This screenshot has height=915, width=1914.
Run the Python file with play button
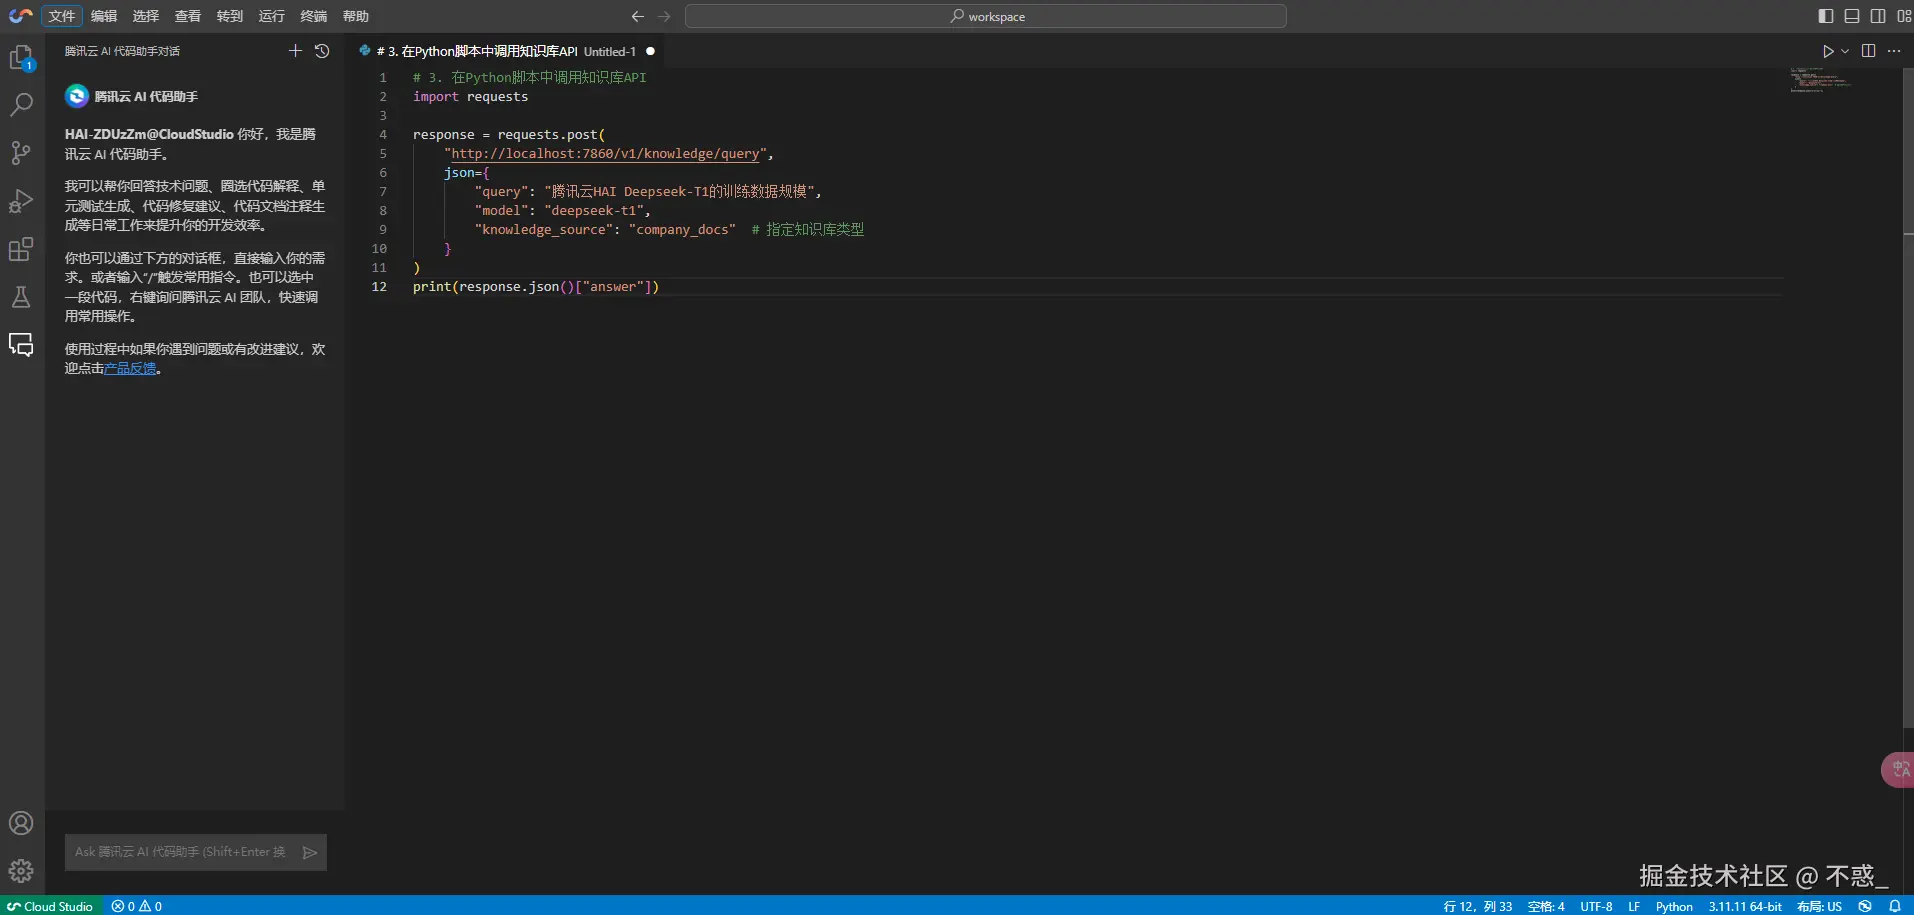(x=1828, y=51)
